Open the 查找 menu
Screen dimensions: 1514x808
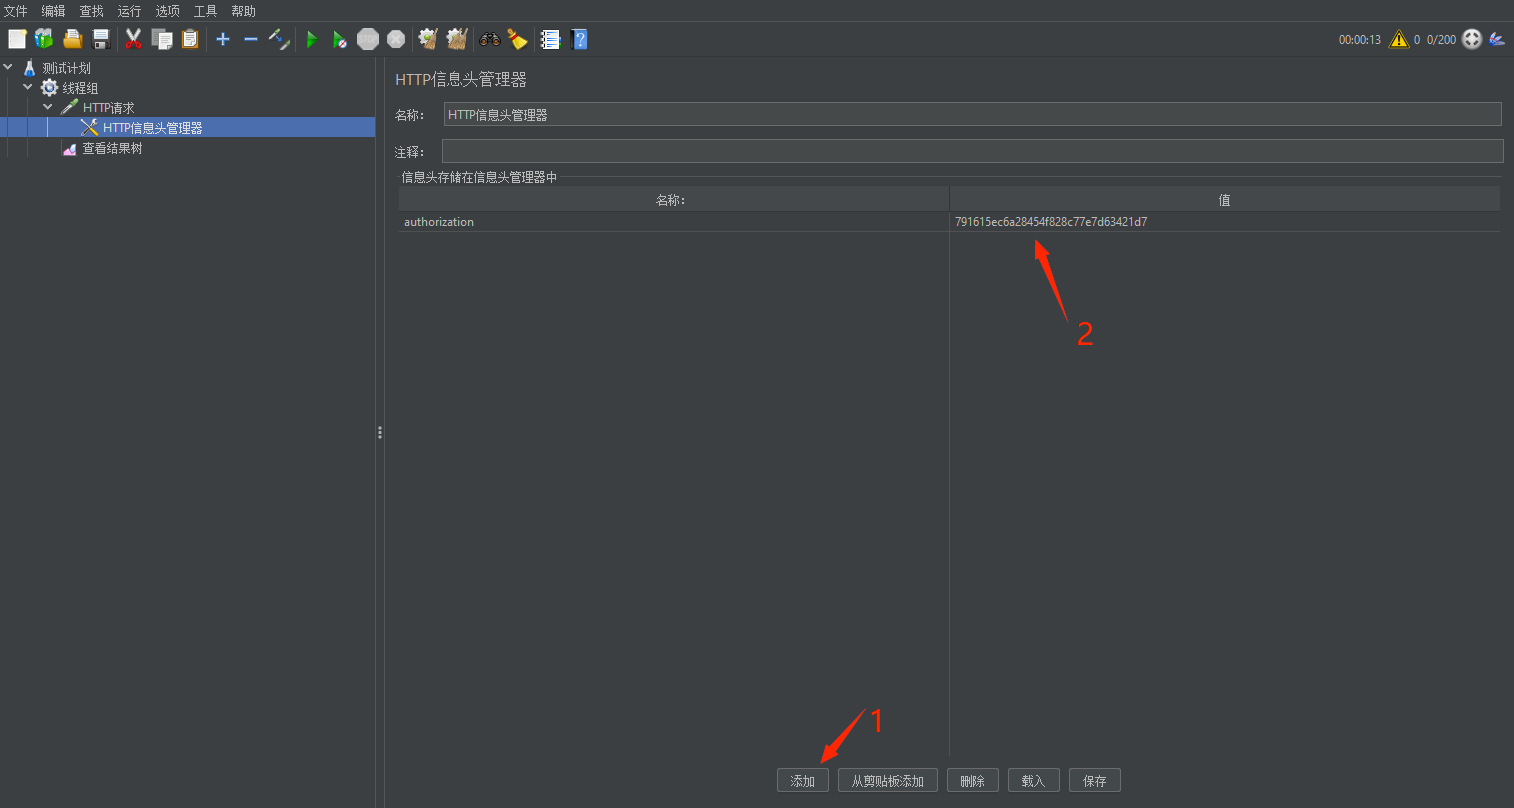click(x=91, y=11)
